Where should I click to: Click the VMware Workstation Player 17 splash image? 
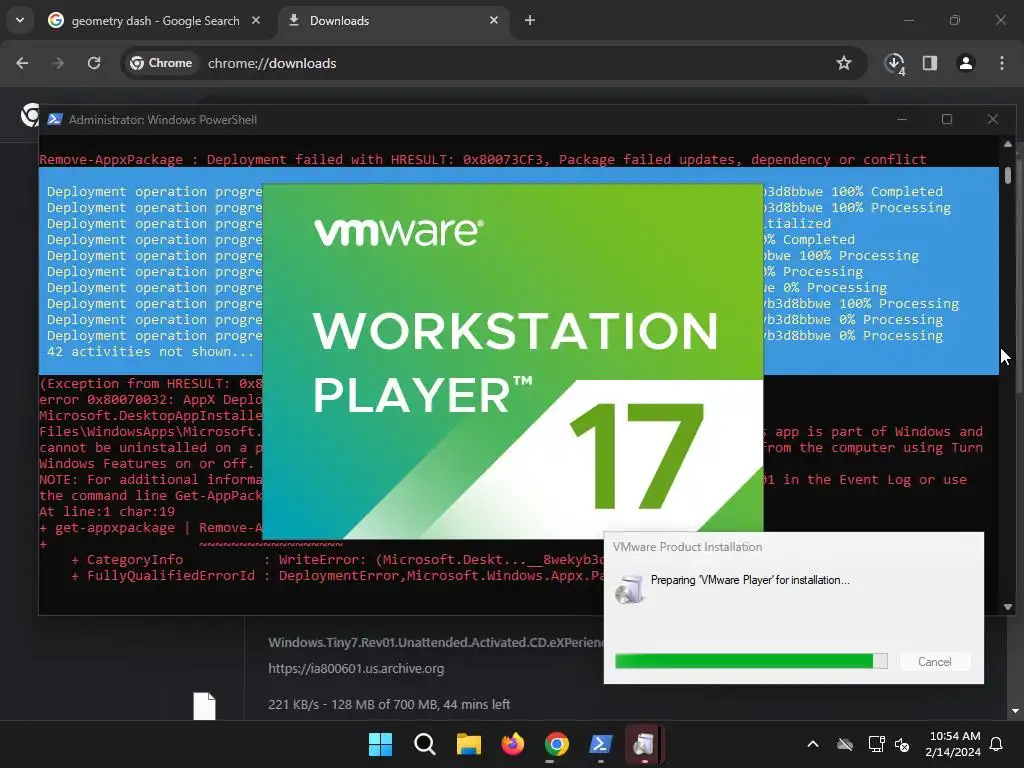click(513, 361)
